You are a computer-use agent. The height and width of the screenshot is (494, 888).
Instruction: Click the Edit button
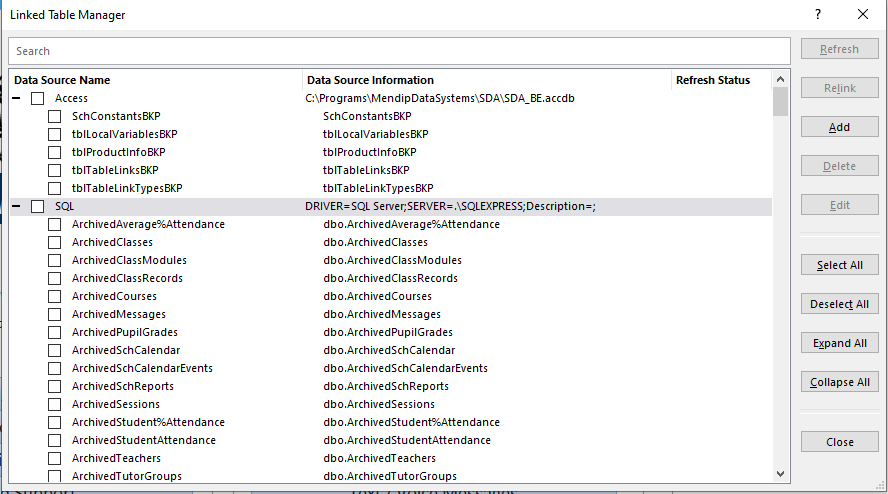pyautogui.click(x=839, y=206)
